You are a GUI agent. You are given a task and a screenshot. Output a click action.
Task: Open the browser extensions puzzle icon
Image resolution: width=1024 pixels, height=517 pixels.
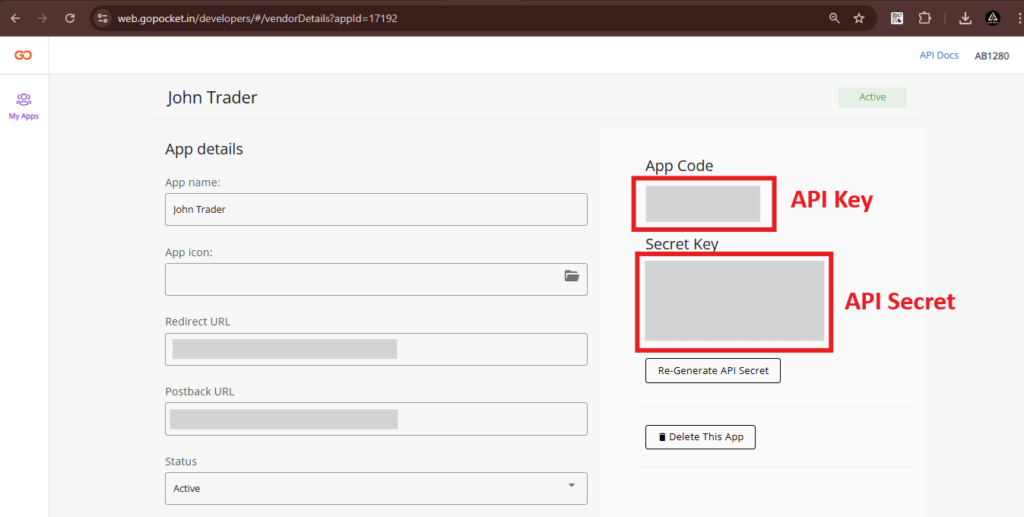click(923, 18)
